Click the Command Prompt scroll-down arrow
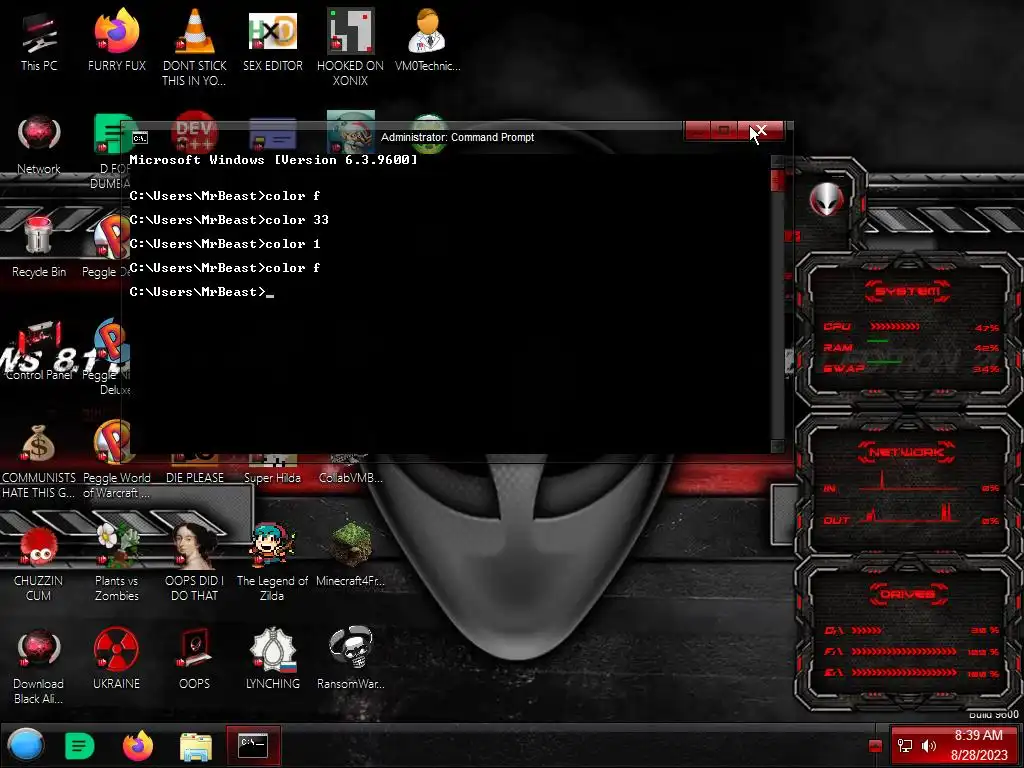 click(x=777, y=446)
